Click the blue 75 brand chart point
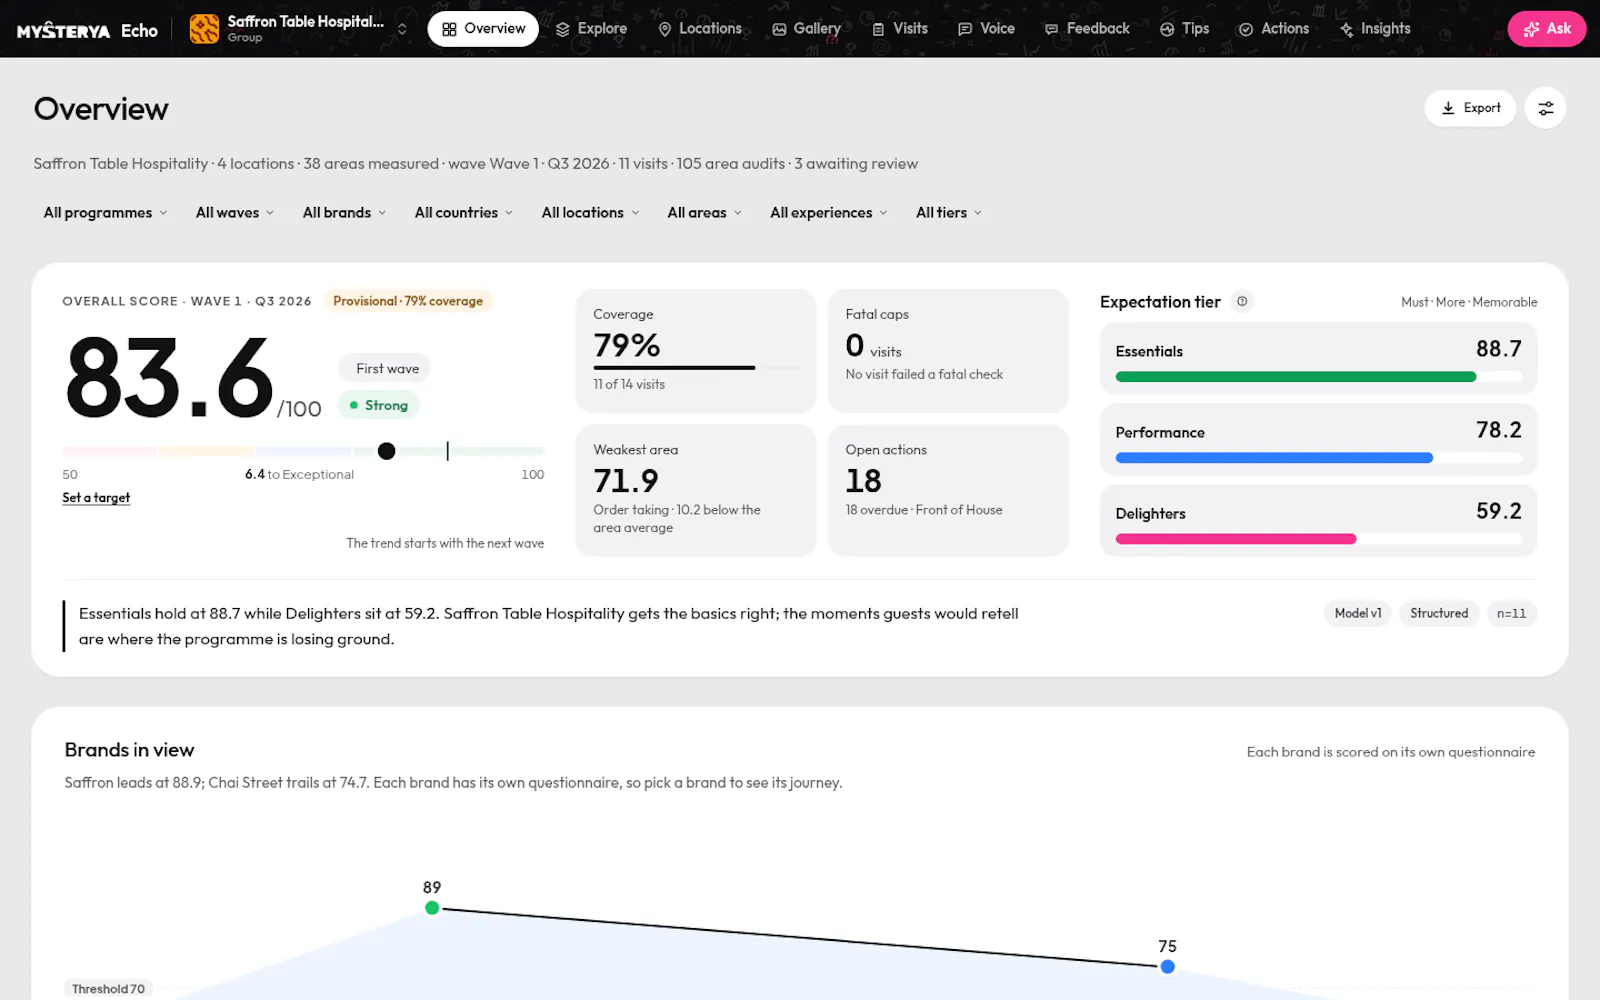Viewport: 1600px width, 1000px height. tap(1167, 967)
